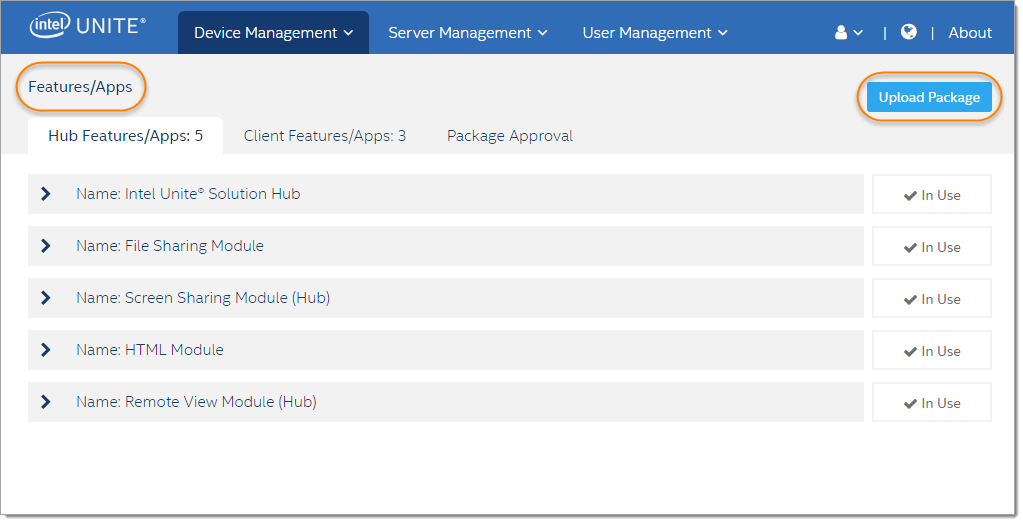This screenshot has width=1023, height=523.
Task: Click checkmark icon on Solution Hub row
Action: (910, 196)
